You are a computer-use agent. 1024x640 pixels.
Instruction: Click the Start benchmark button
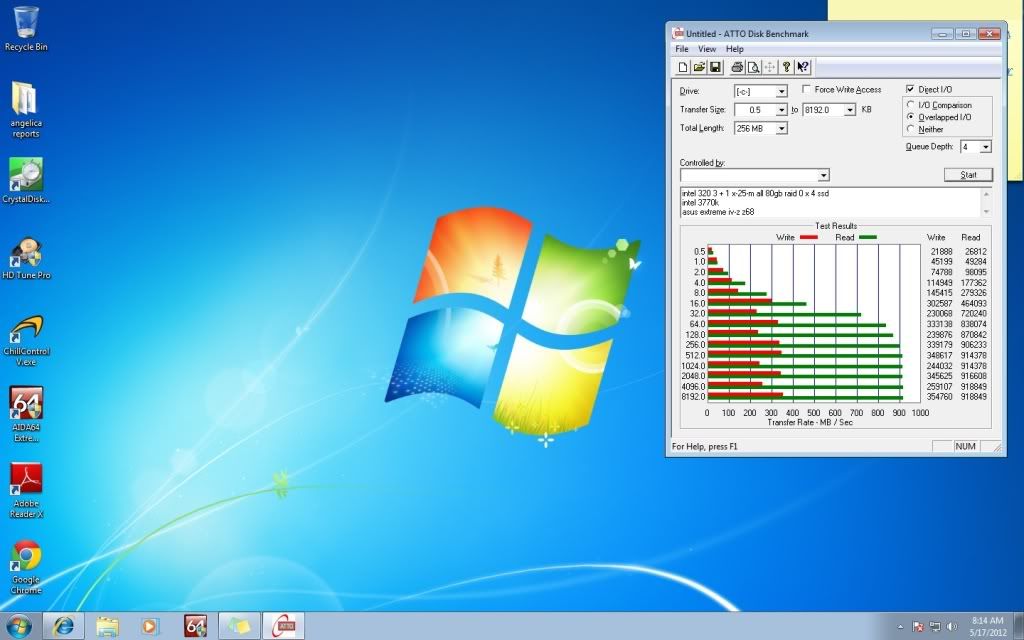[x=968, y=175]
